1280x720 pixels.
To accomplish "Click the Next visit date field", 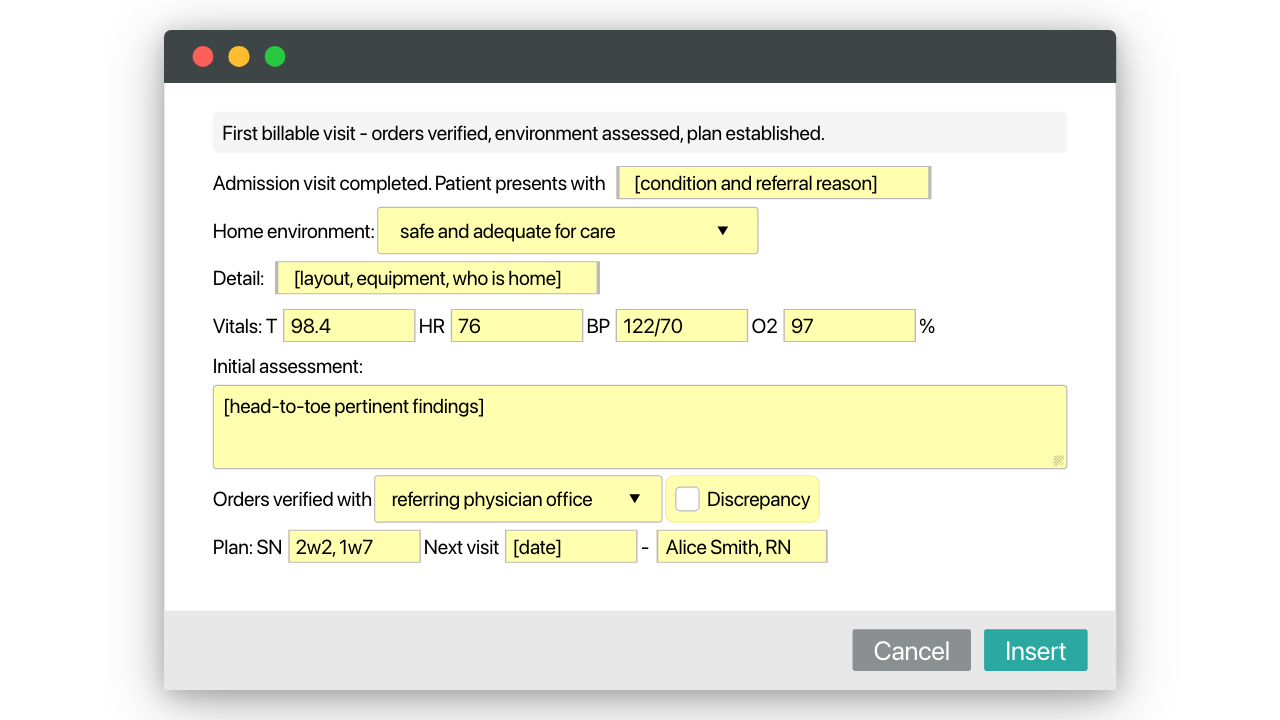I will point(571,547).
